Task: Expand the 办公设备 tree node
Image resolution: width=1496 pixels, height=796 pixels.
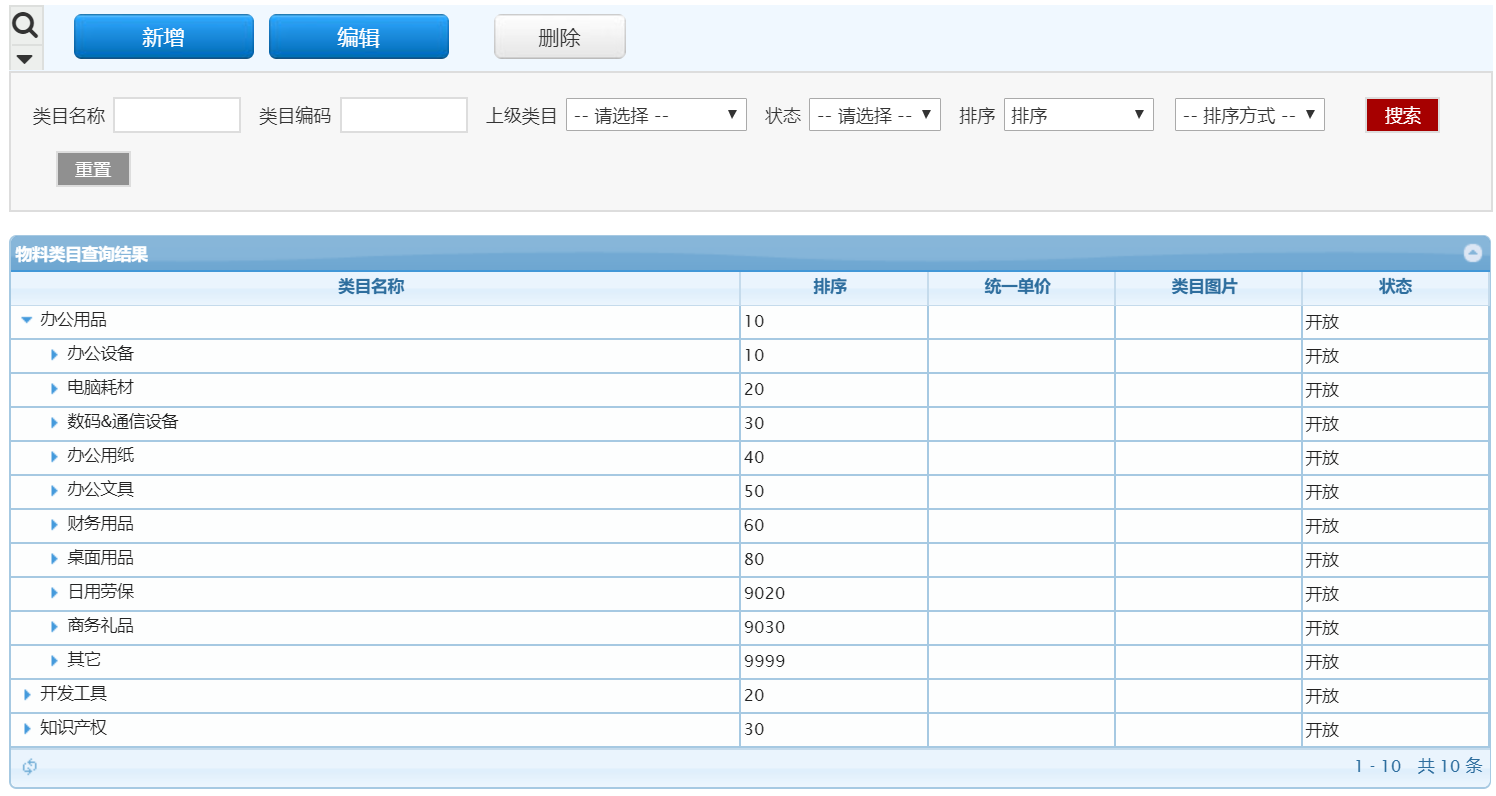Action: pyautogui.click(x=54, y=354)
